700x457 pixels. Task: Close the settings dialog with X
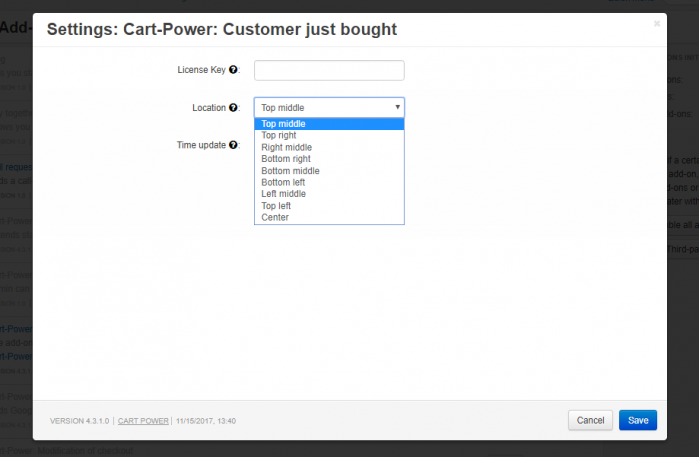coord(657,23)
